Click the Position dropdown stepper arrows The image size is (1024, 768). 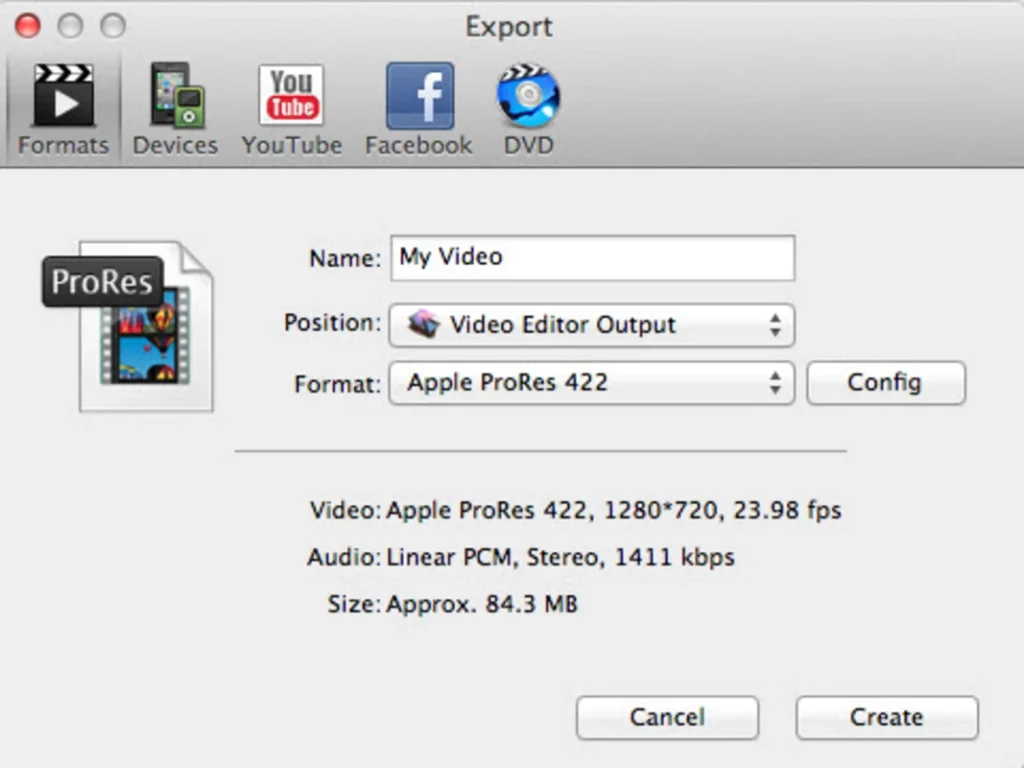[x=777, y=324]
